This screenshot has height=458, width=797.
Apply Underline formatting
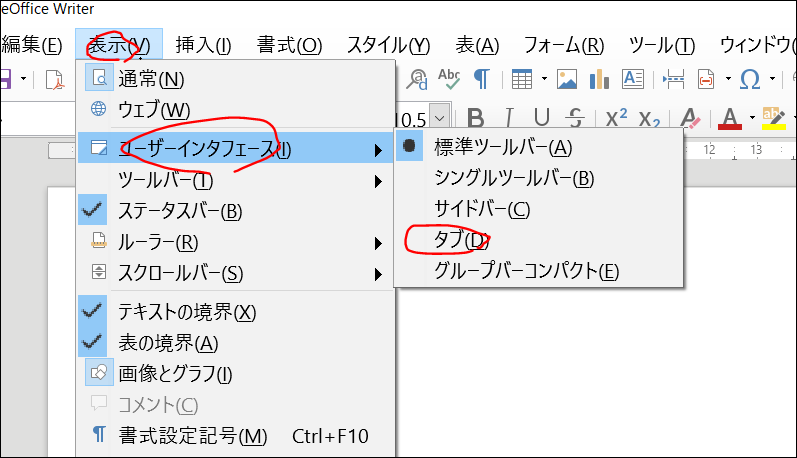542,118
